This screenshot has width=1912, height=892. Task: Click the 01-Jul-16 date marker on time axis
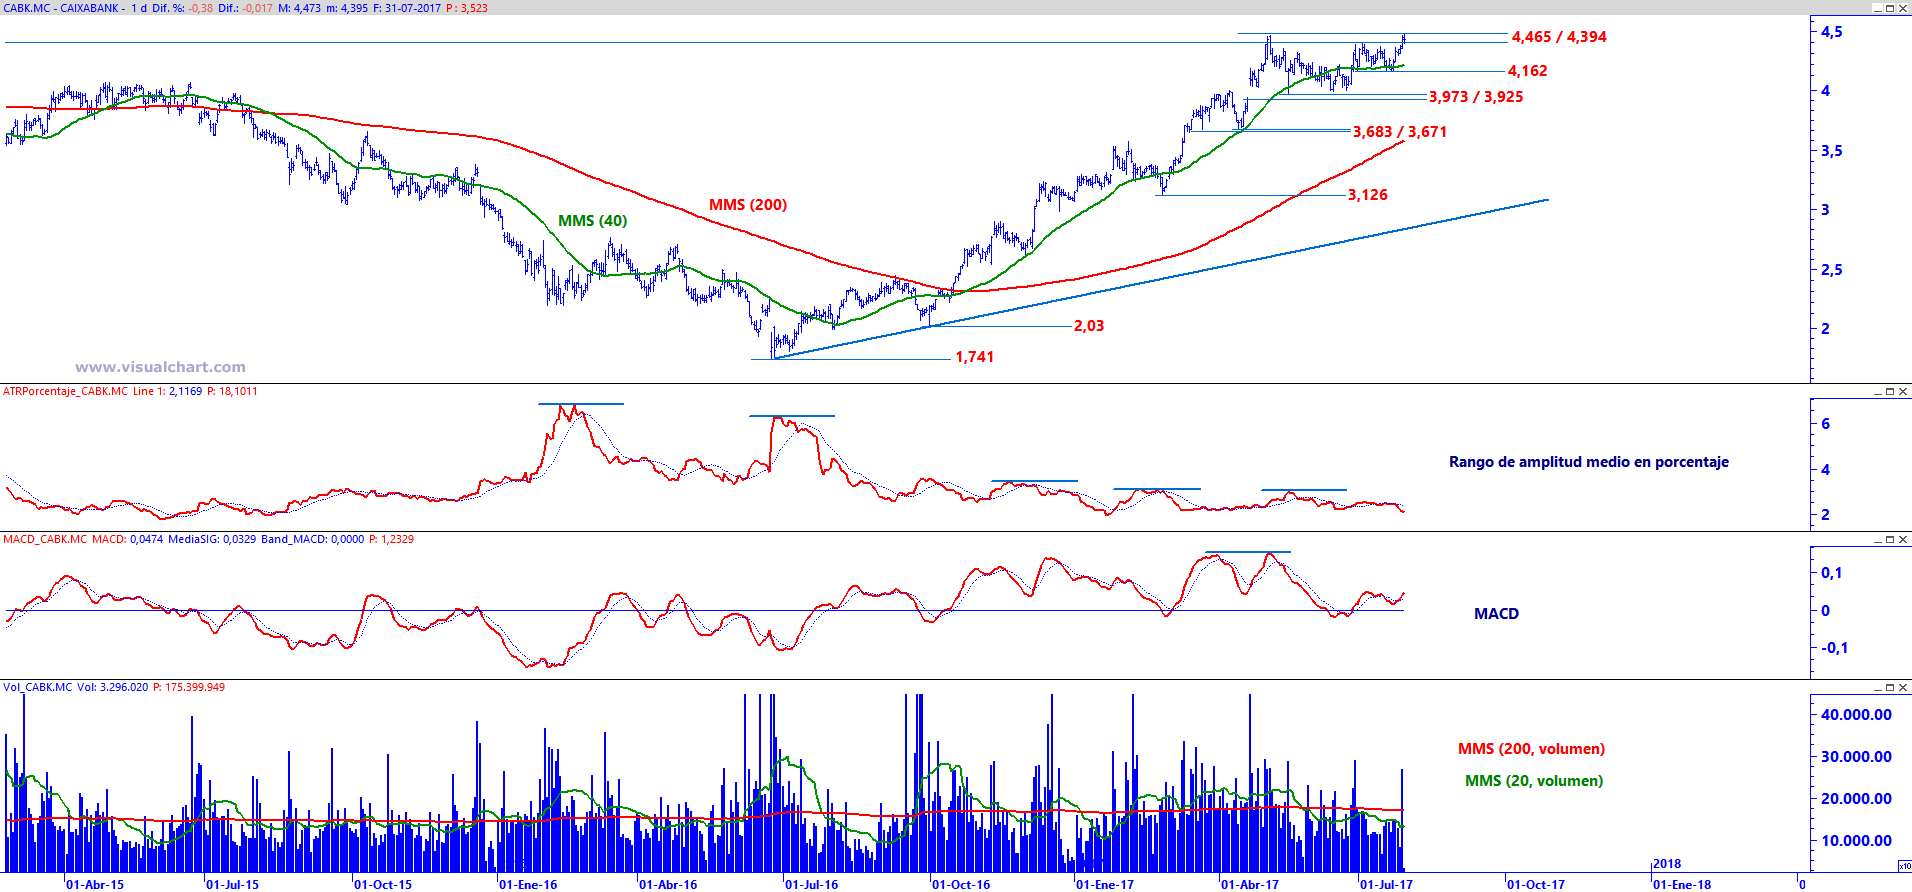click(x=811, y=884)
